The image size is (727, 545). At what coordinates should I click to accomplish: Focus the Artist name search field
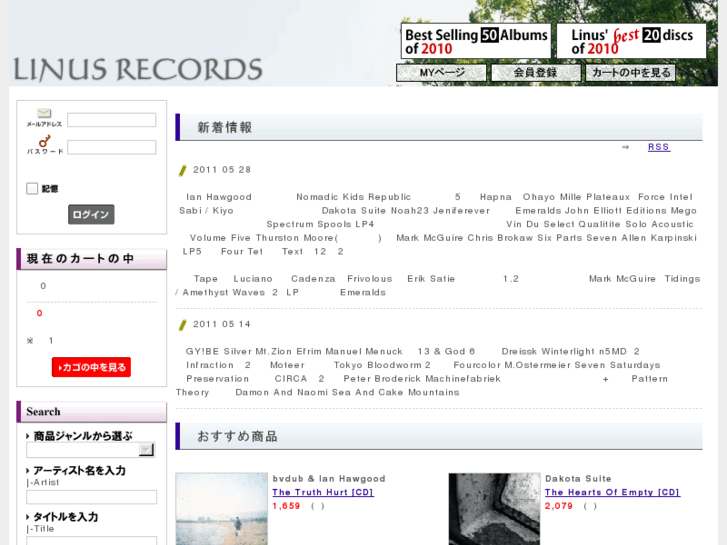click(x=91, y=497)
